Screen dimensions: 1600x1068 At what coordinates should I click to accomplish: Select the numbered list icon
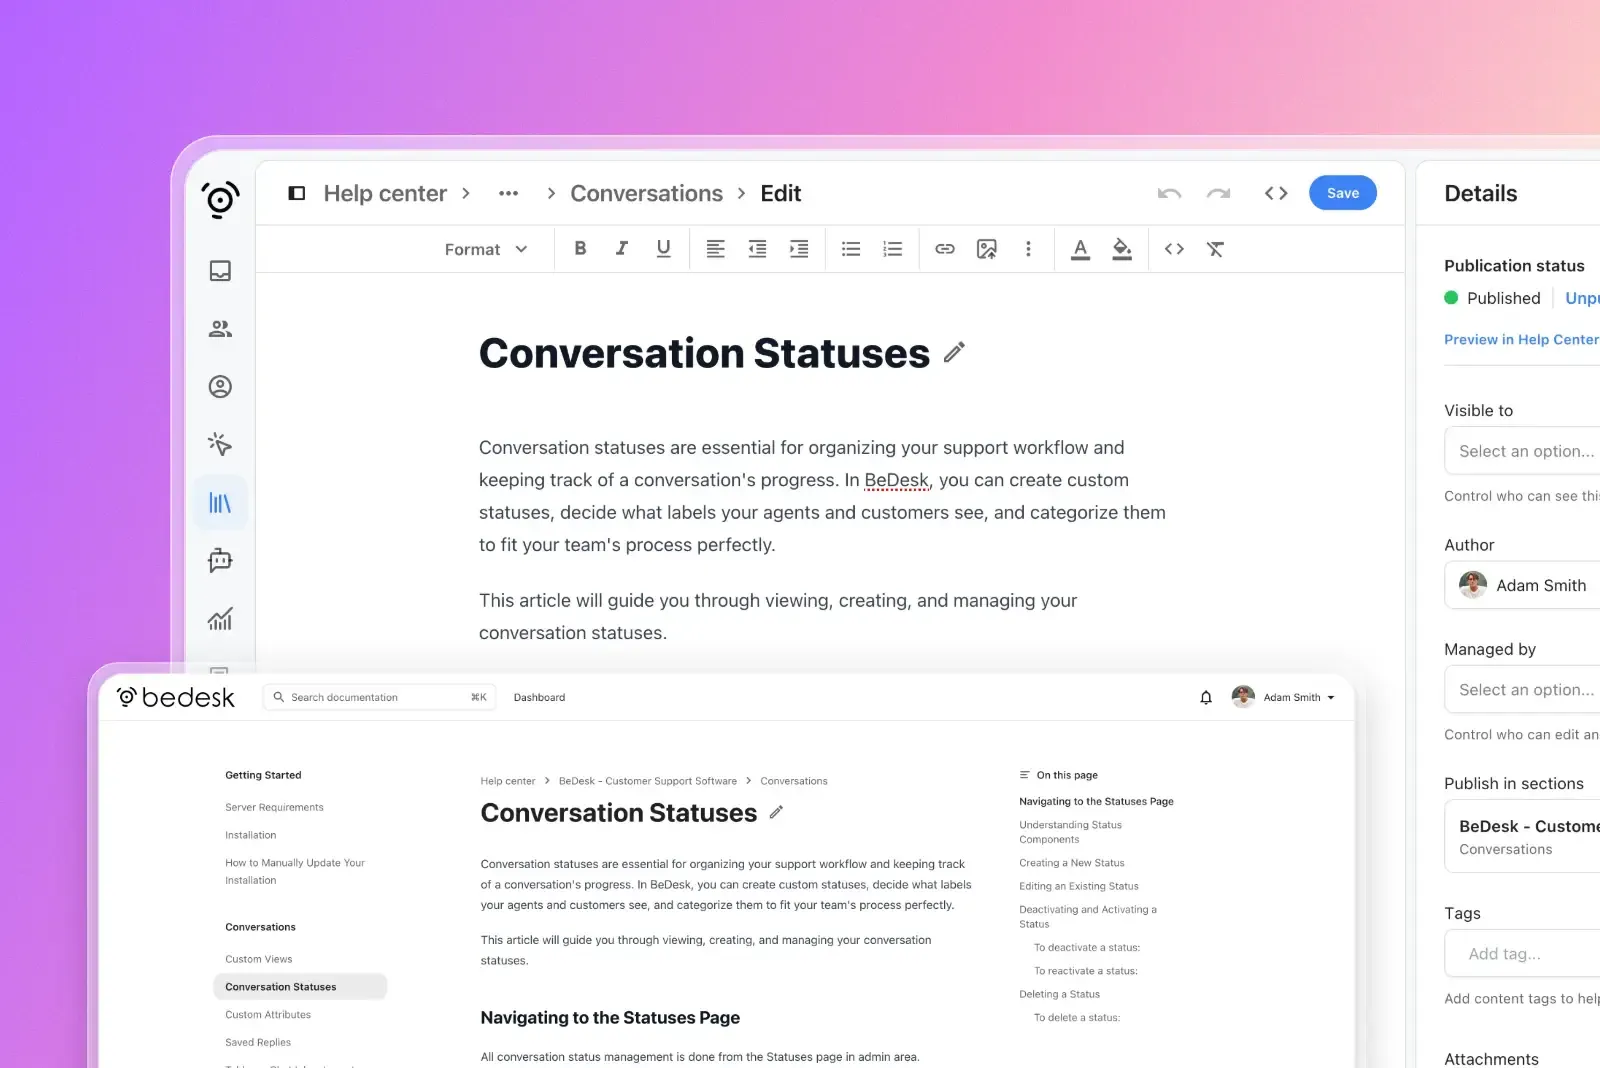tap(893, 249)
